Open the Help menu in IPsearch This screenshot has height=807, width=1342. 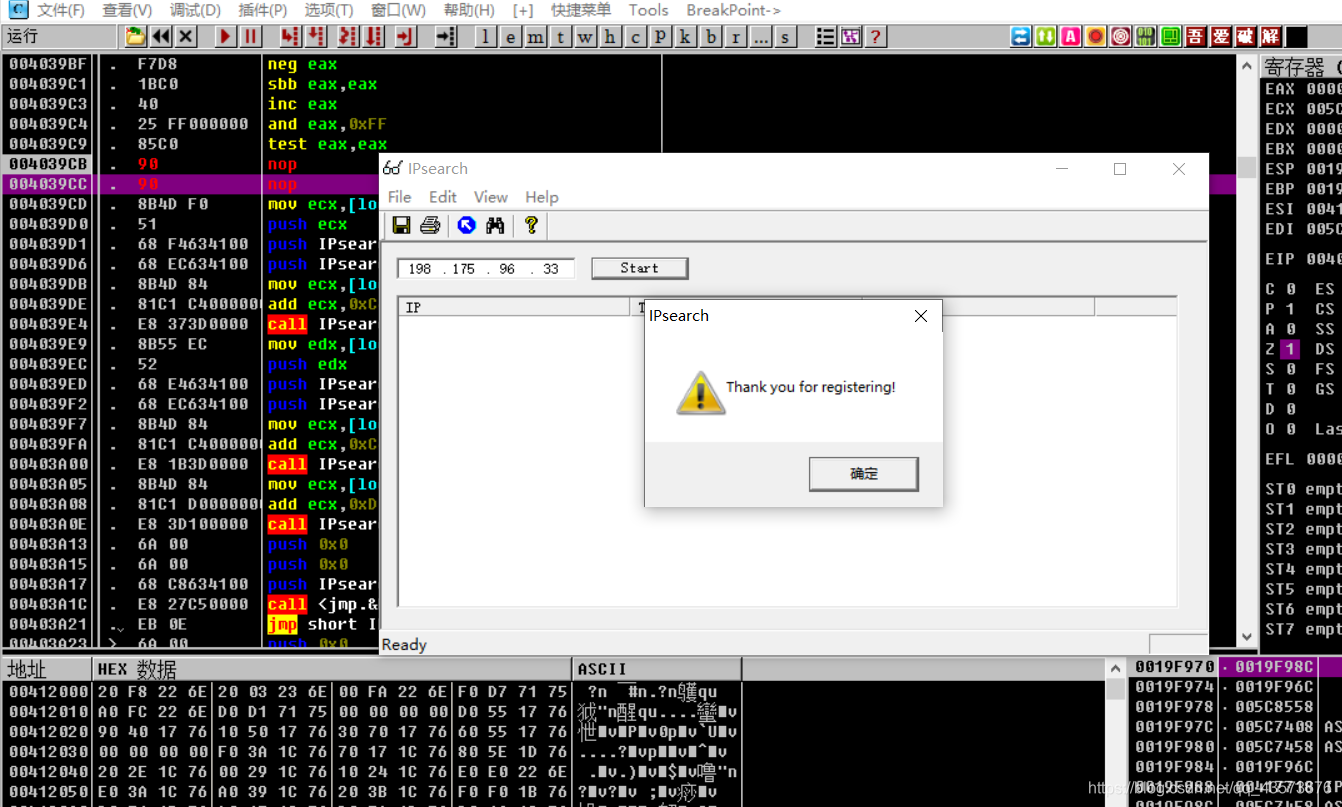tap(542, 197)
